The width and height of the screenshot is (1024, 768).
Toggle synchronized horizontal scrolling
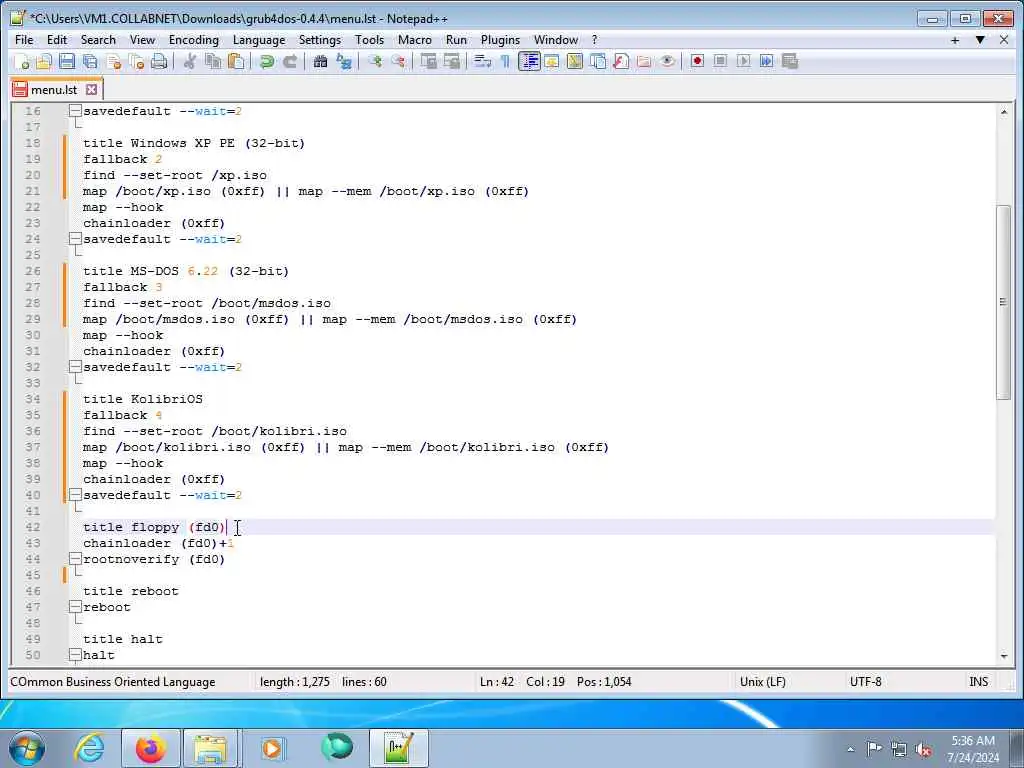click(451, 61)
